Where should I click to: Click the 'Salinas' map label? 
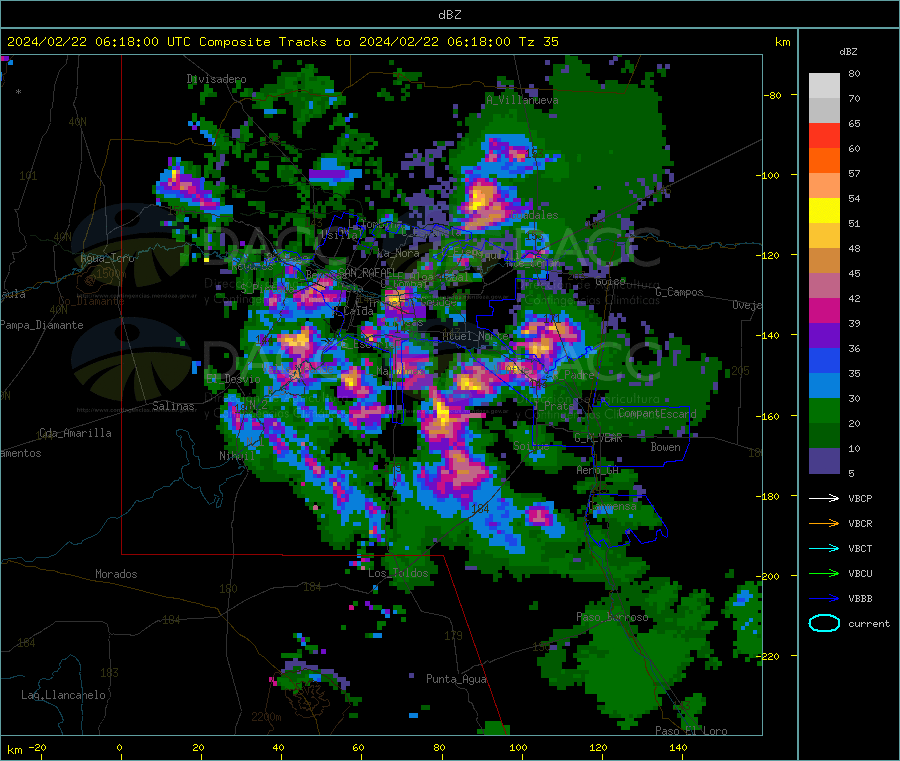pos(173,406)
